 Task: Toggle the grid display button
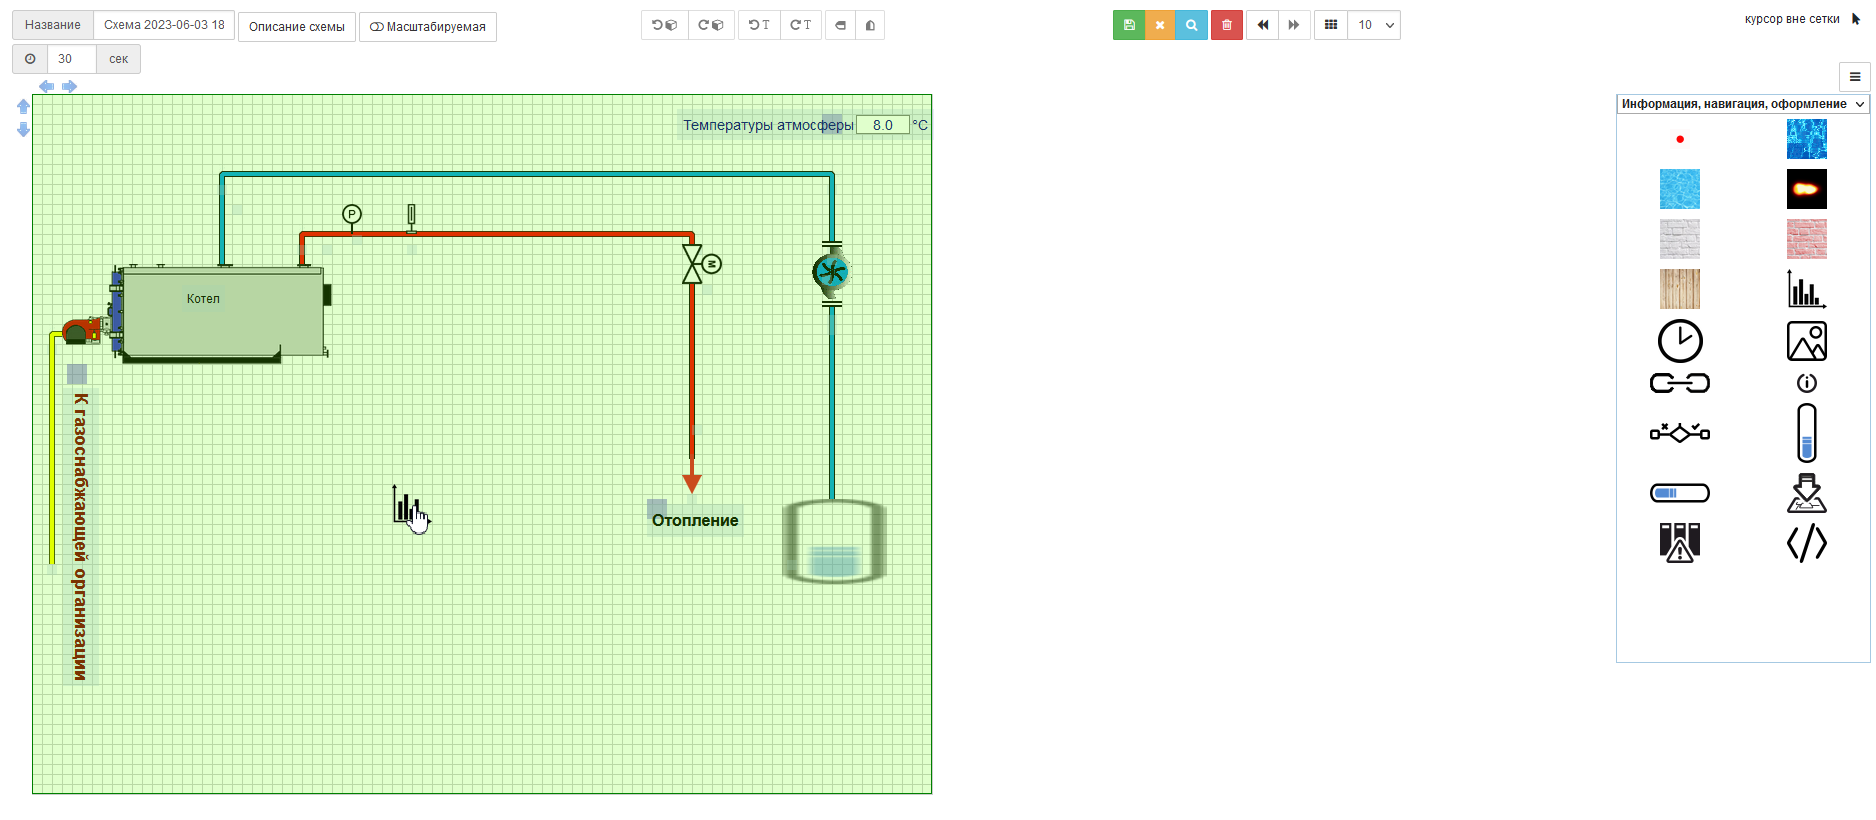coord(1331,25)
